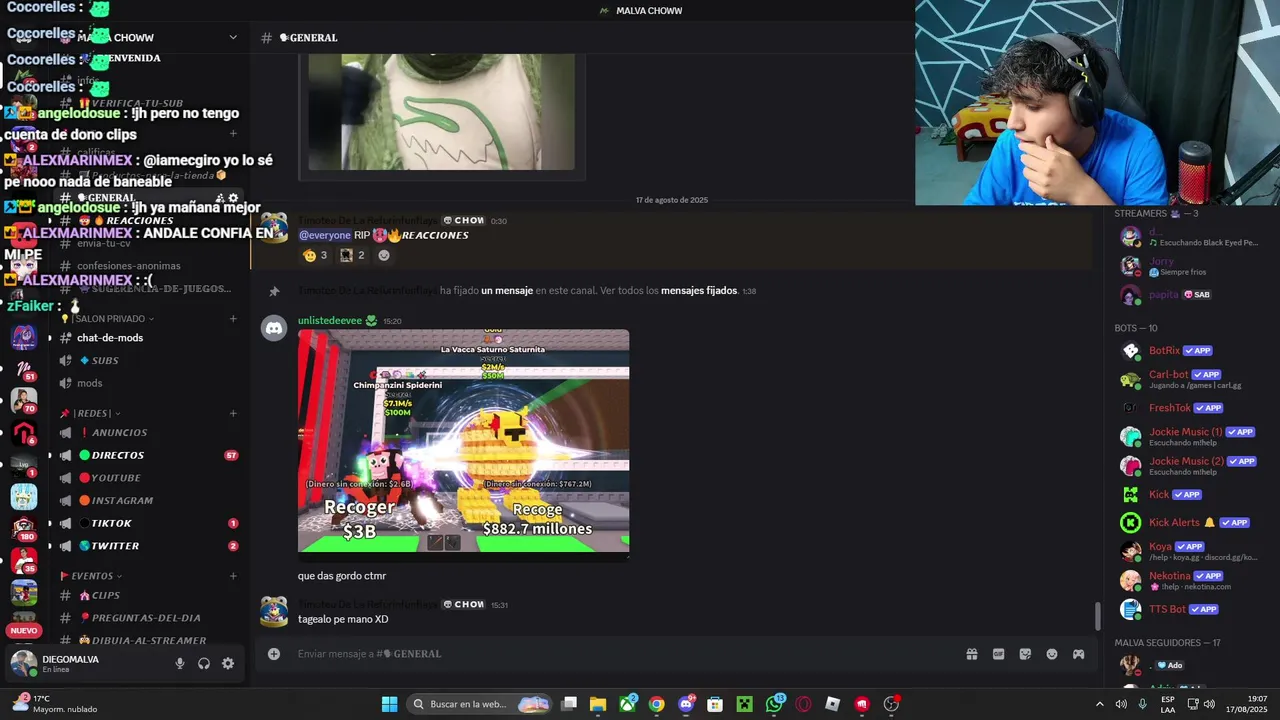Open the server icon with 70 badge
1280x720 pixels.
(24, 399)
